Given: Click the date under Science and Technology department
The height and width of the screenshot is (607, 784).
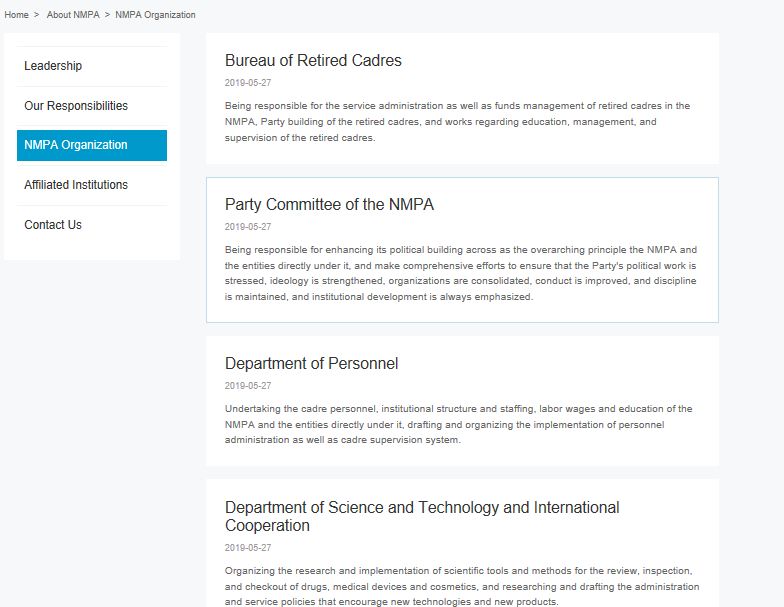Looking at the screenshot, I should click(x=248, y=548).
